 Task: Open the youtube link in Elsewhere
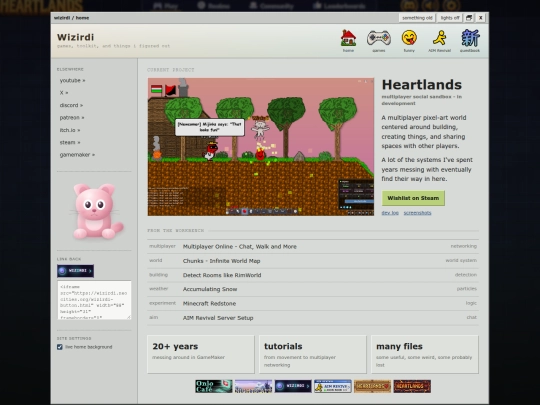click(72, 80)
